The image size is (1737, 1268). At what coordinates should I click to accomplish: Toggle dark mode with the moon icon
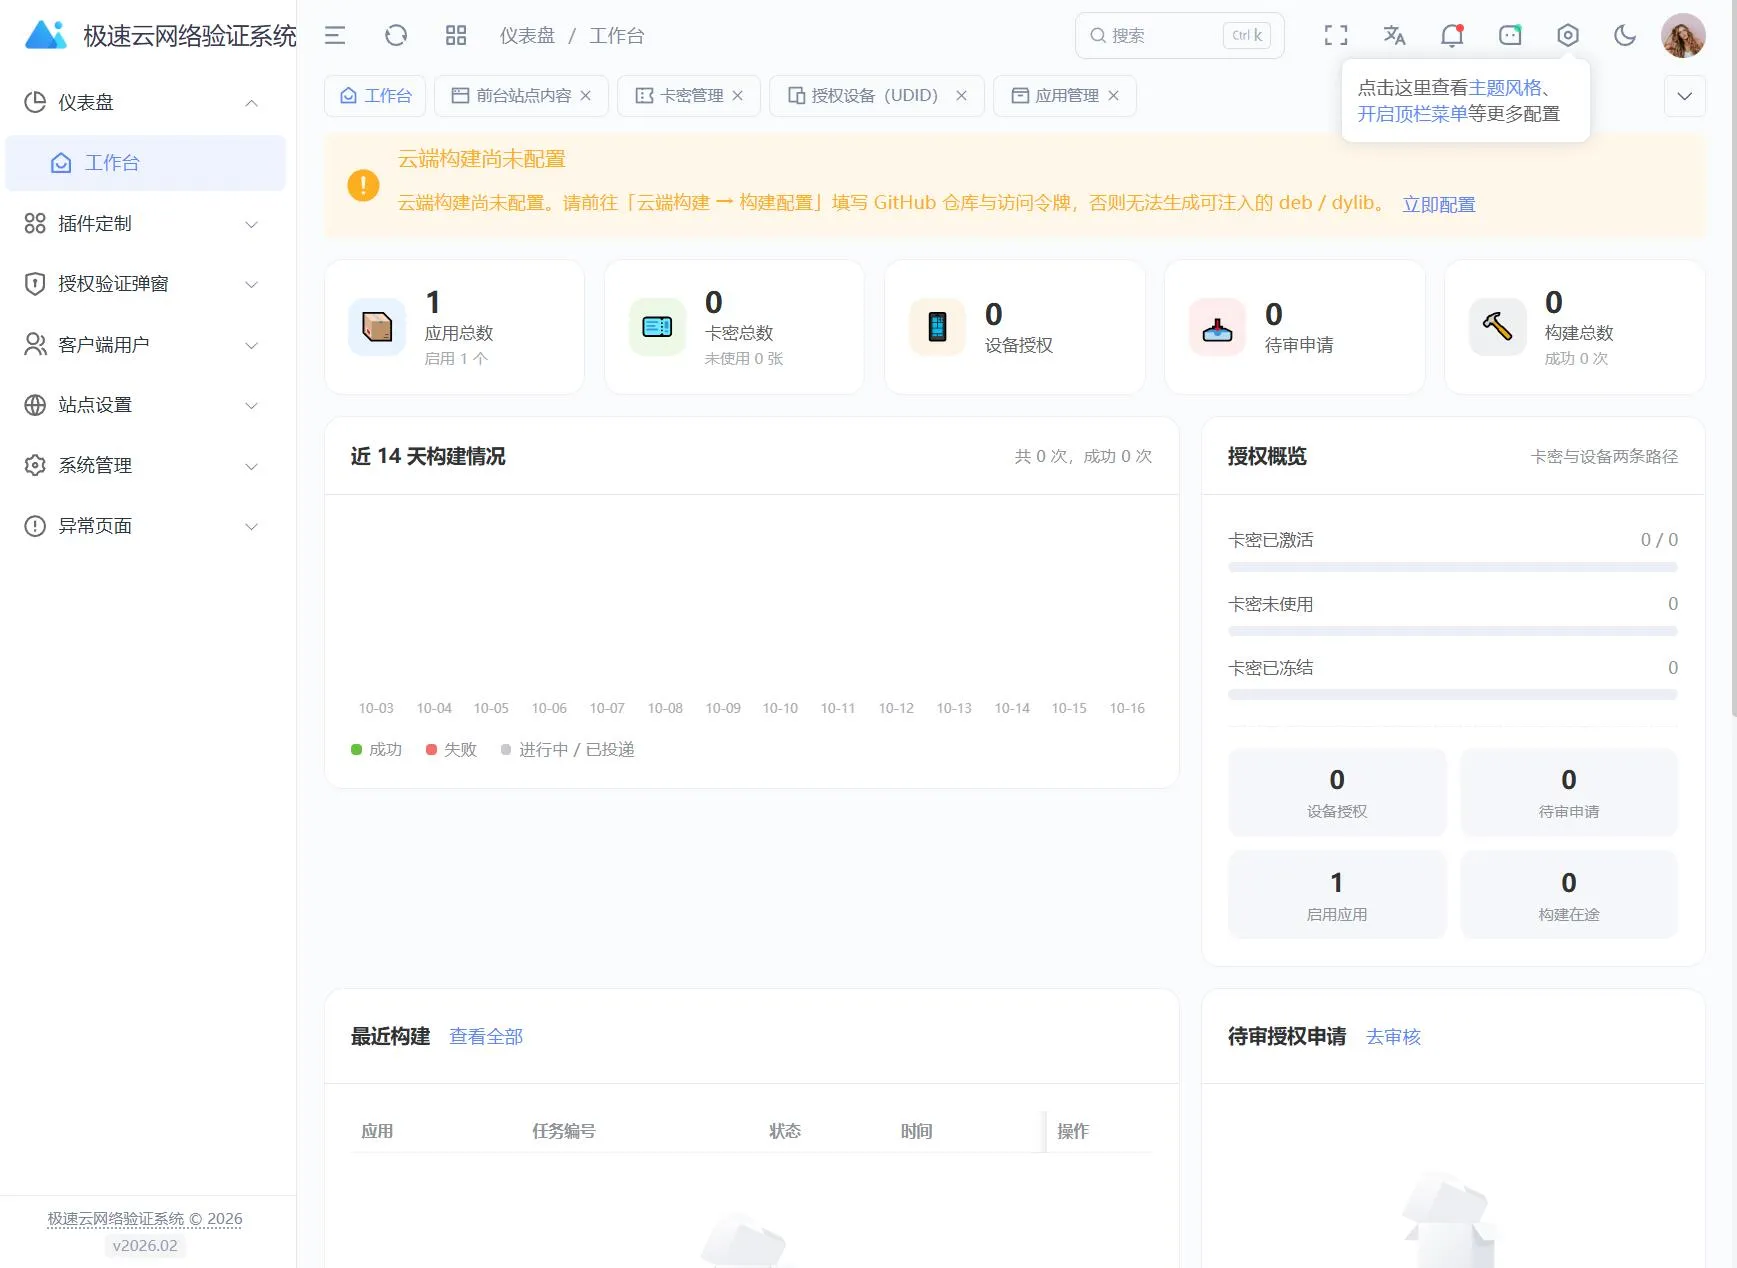(1625, 36)
